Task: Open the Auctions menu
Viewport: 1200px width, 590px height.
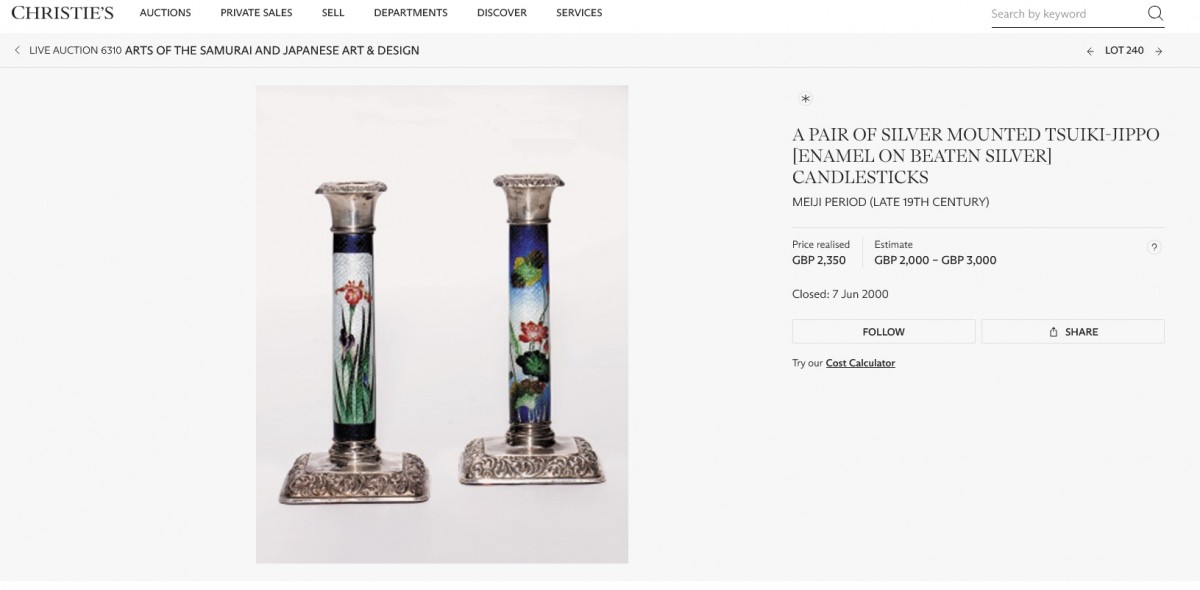Action: click(x=165, y=13)
